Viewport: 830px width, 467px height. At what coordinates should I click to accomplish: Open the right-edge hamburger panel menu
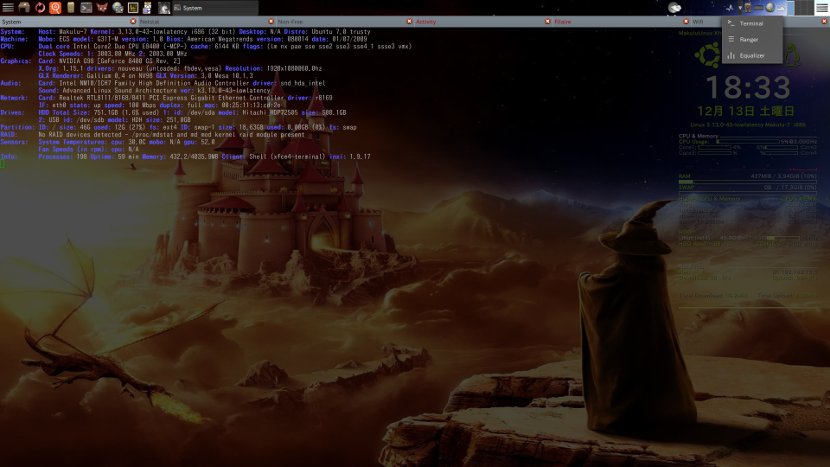tap(822, 8)
